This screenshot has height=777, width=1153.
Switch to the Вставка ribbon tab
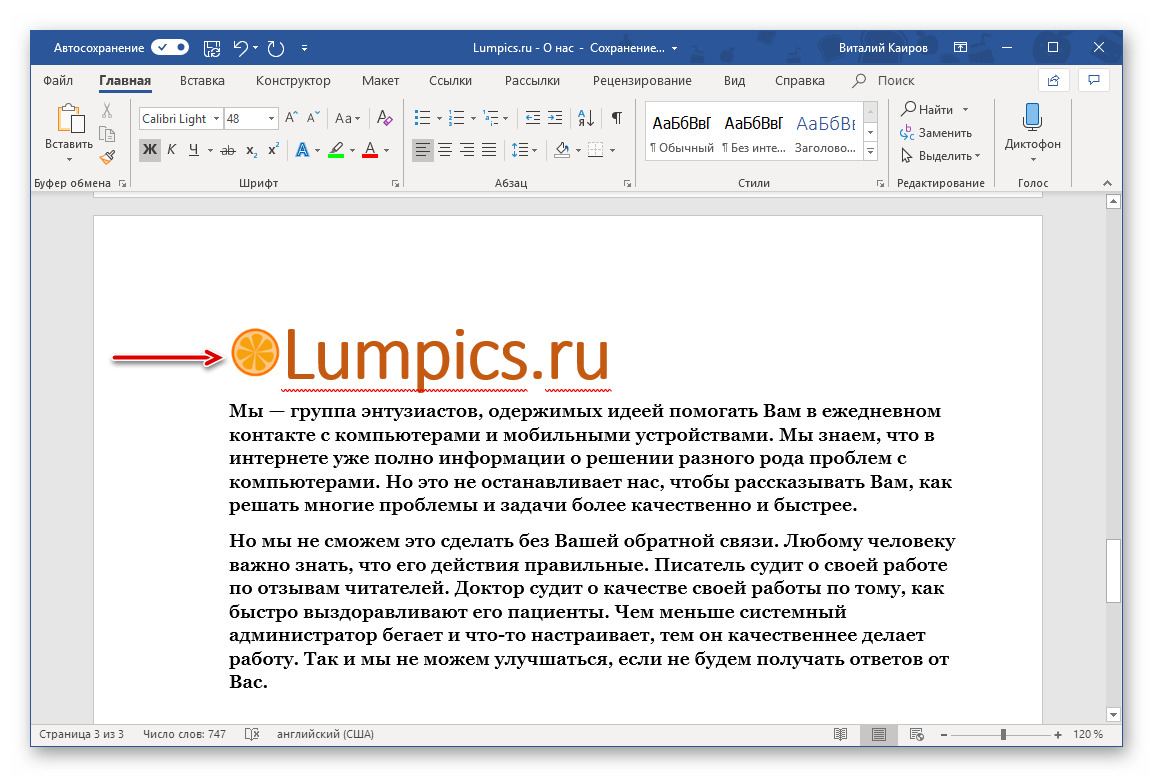202,81
